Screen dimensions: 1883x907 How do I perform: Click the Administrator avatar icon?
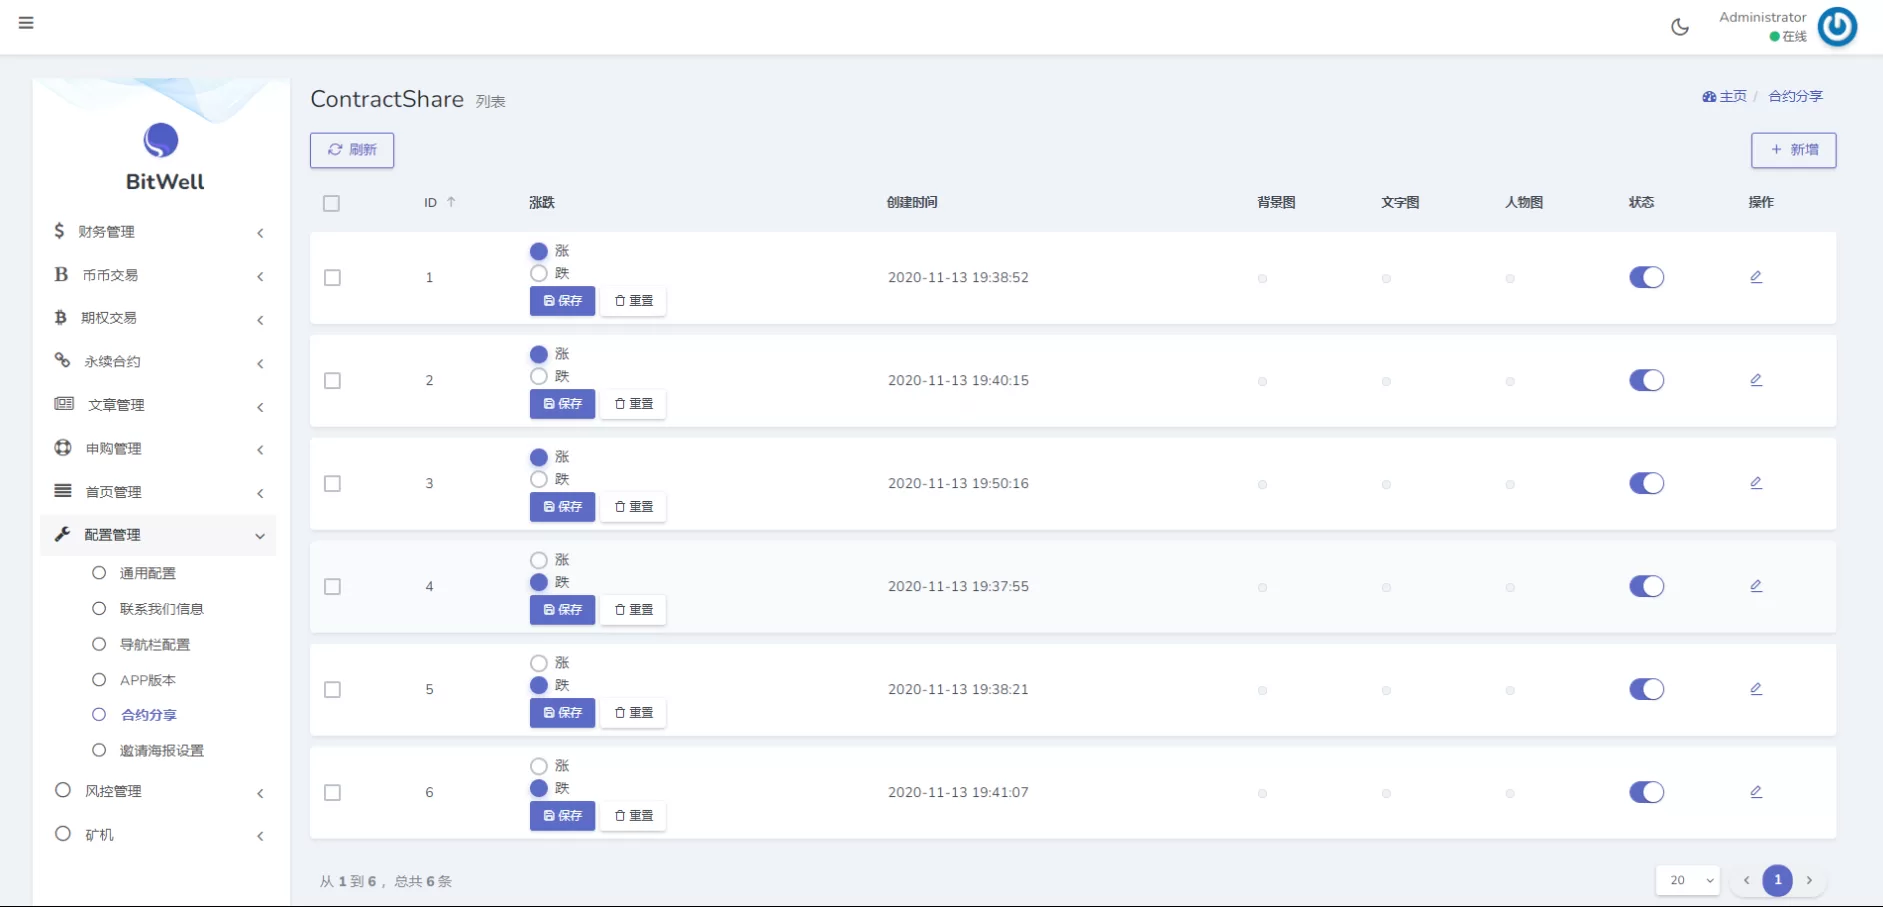[x=1837, y=27]
